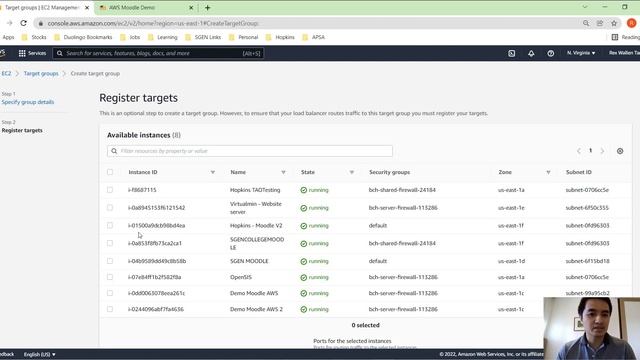Click Services label in AWS header

[37, 53]
